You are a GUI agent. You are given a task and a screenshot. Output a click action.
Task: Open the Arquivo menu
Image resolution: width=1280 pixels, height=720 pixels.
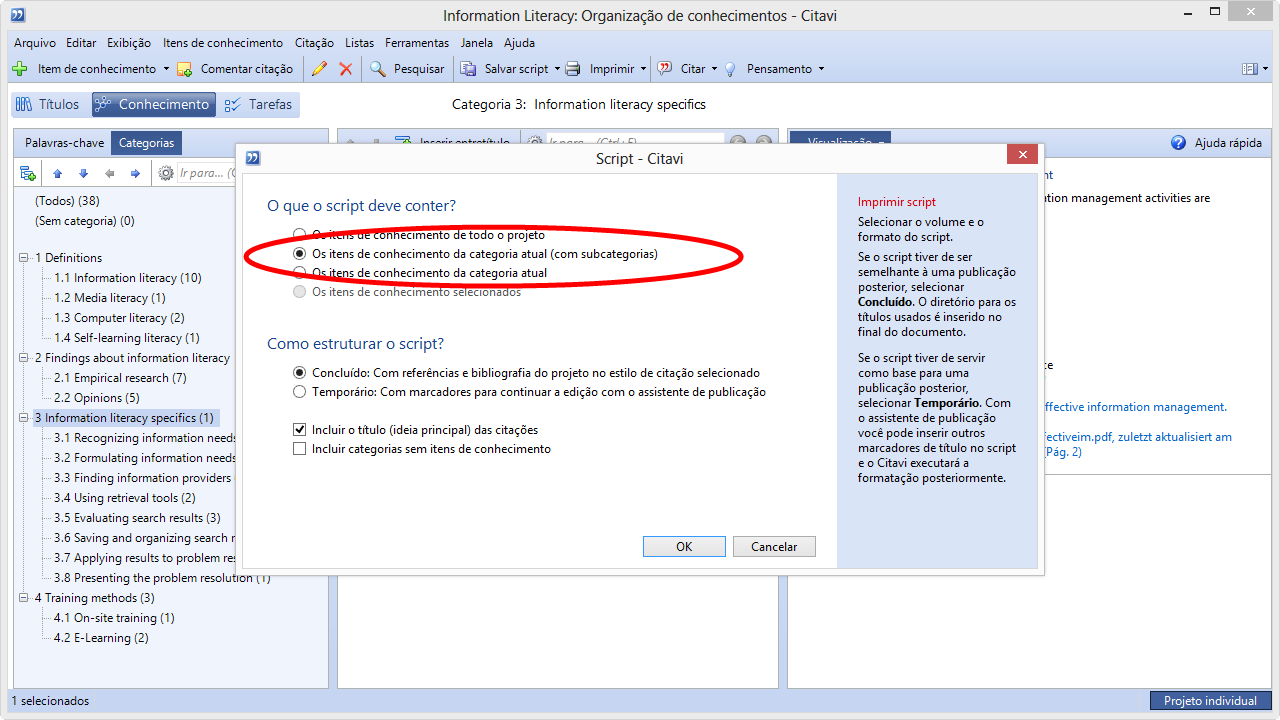35,43
